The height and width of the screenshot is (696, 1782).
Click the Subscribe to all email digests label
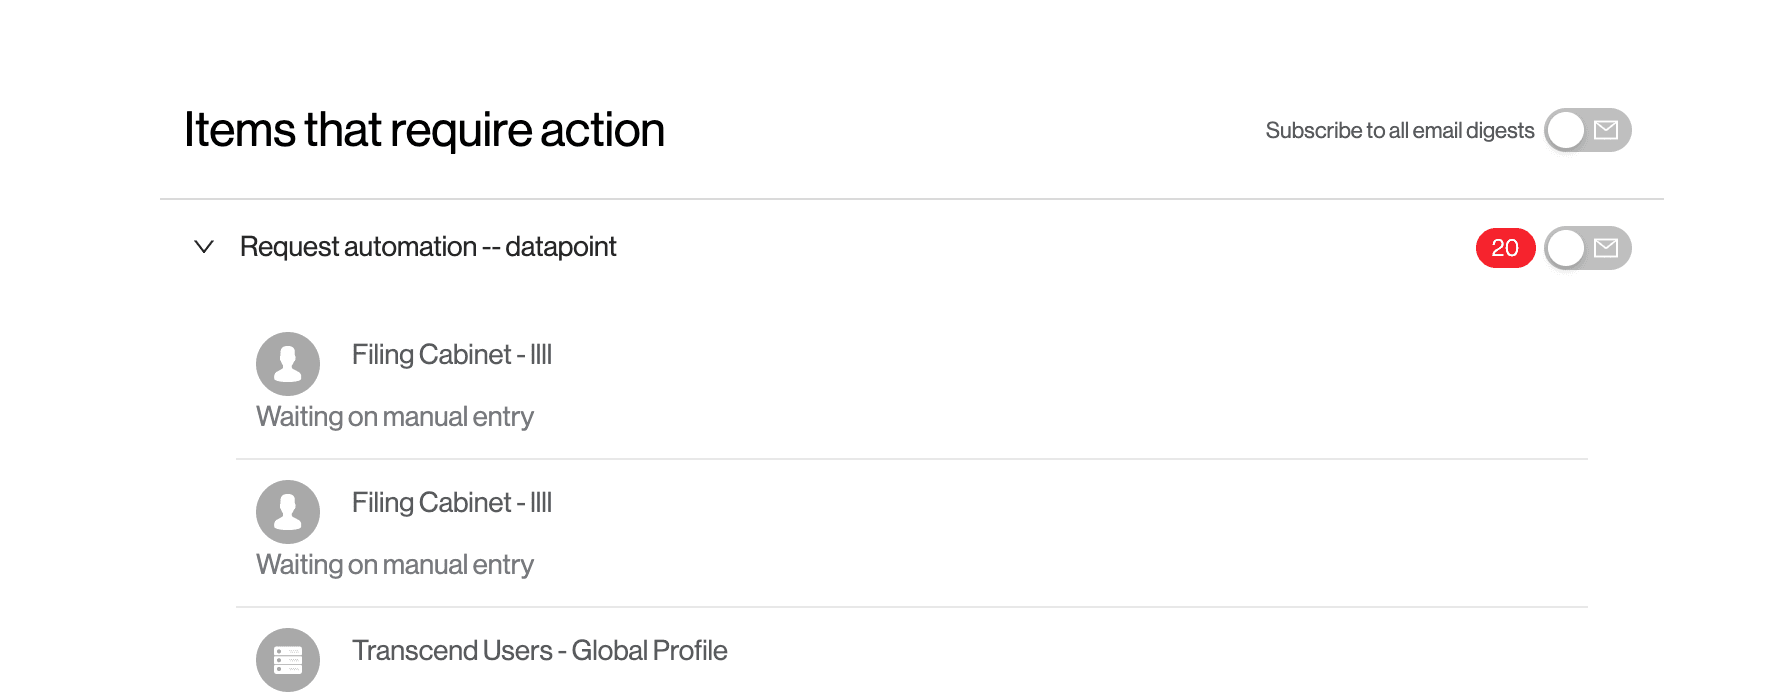click(1400, 131)
